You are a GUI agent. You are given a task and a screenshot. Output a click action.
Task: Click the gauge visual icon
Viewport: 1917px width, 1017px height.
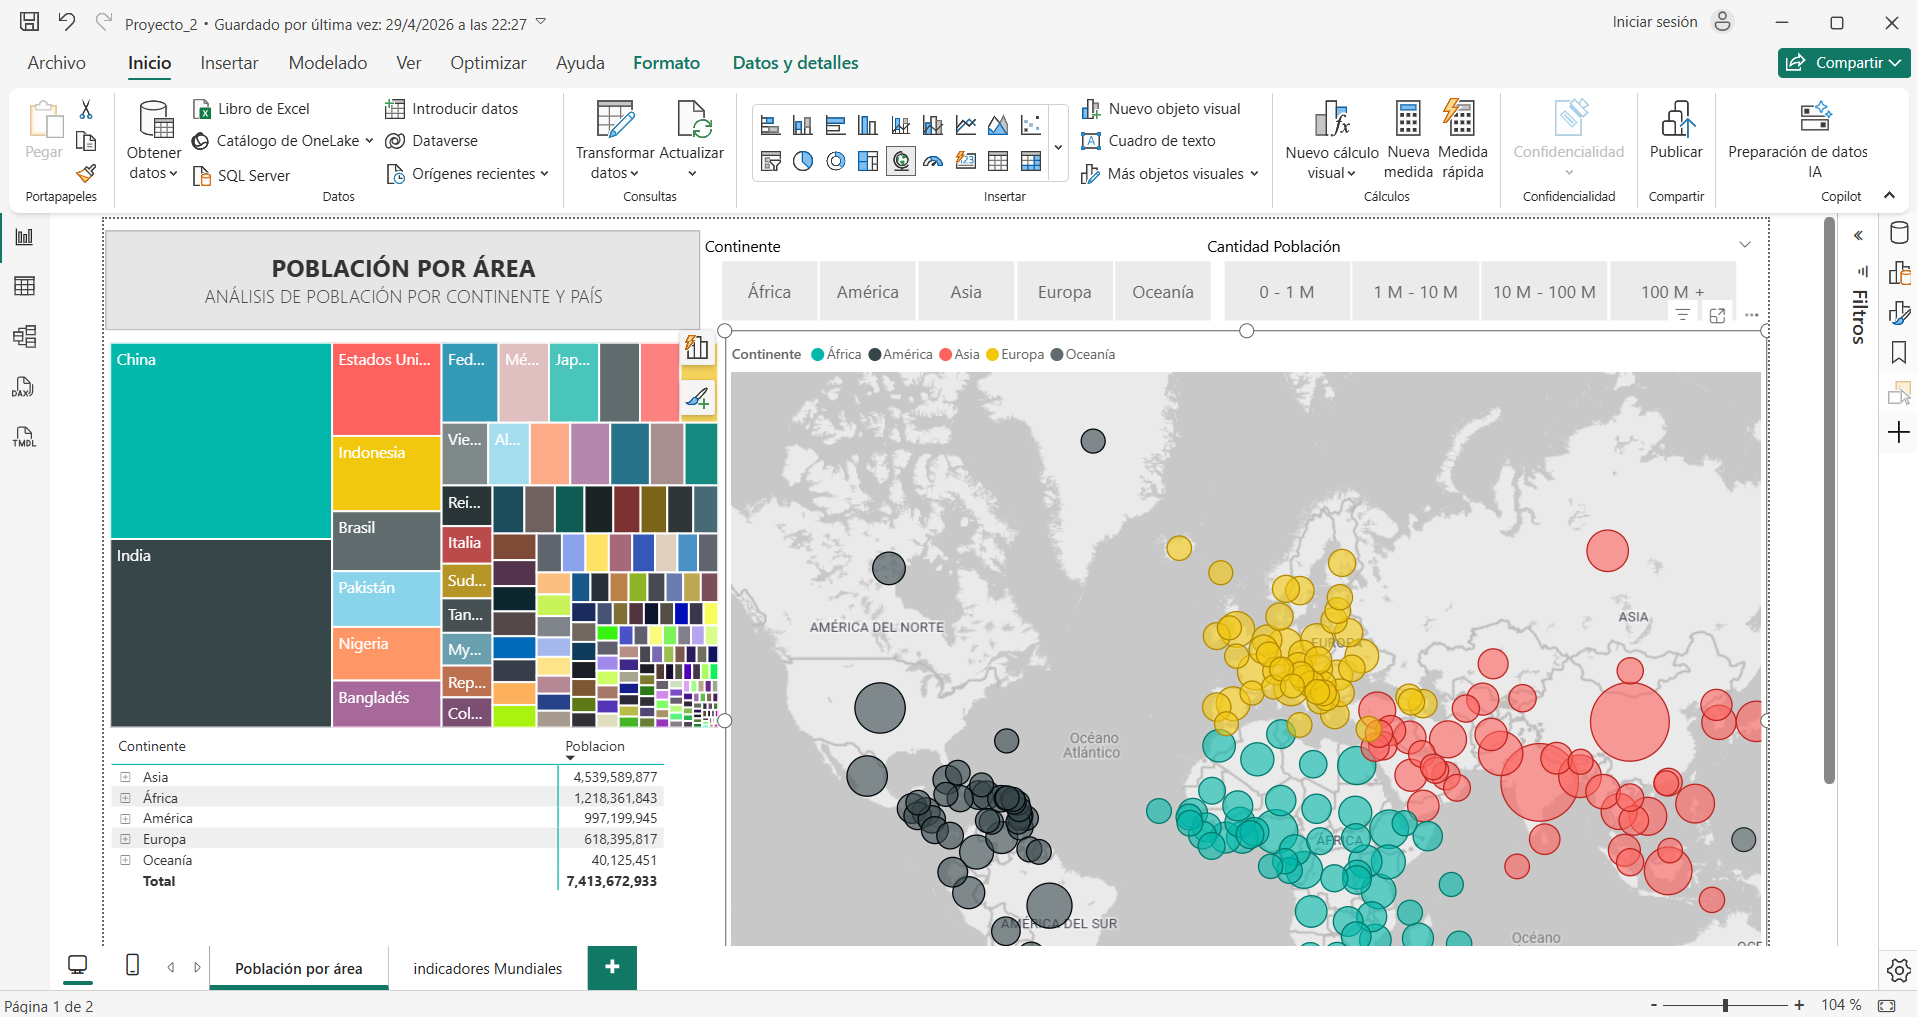[x=933, y=161]
